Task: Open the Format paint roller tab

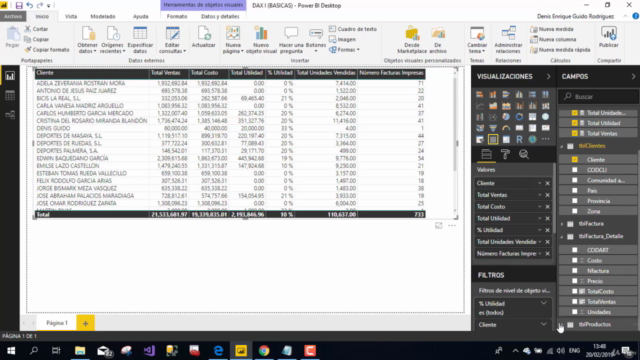Action: pyautogui.click(x=505, y=154)
